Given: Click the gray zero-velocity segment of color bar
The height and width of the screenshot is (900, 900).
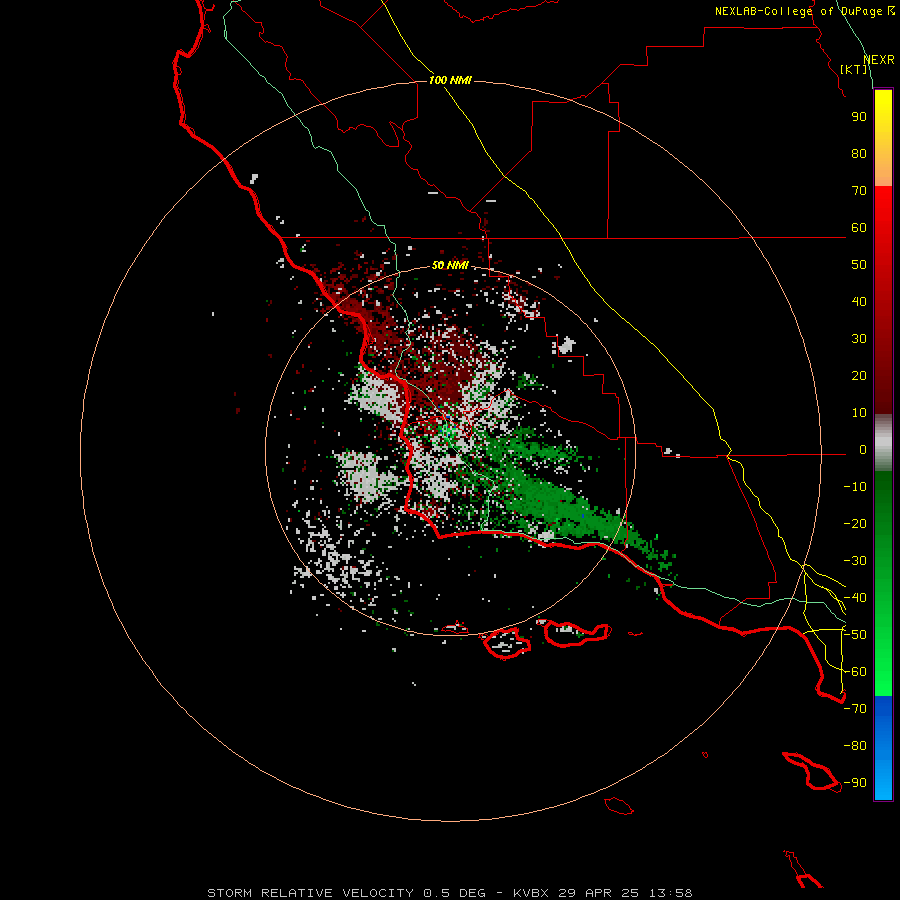Looking at the screenshot, I should click(x=883, y=443).
